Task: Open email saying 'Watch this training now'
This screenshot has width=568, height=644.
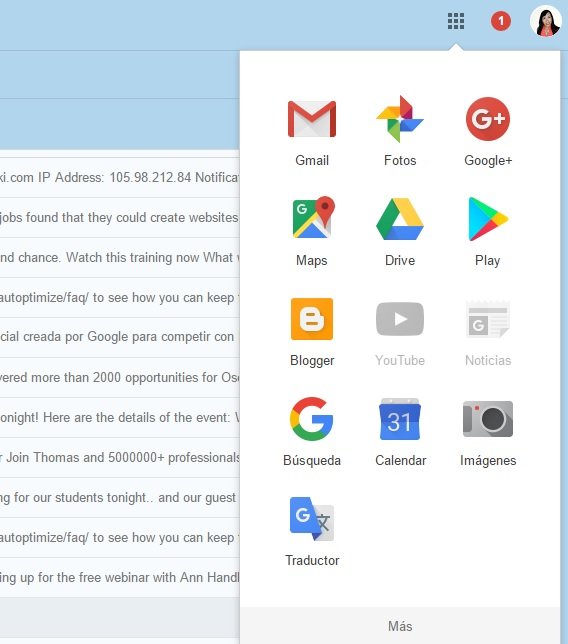Action: point(120,258)
